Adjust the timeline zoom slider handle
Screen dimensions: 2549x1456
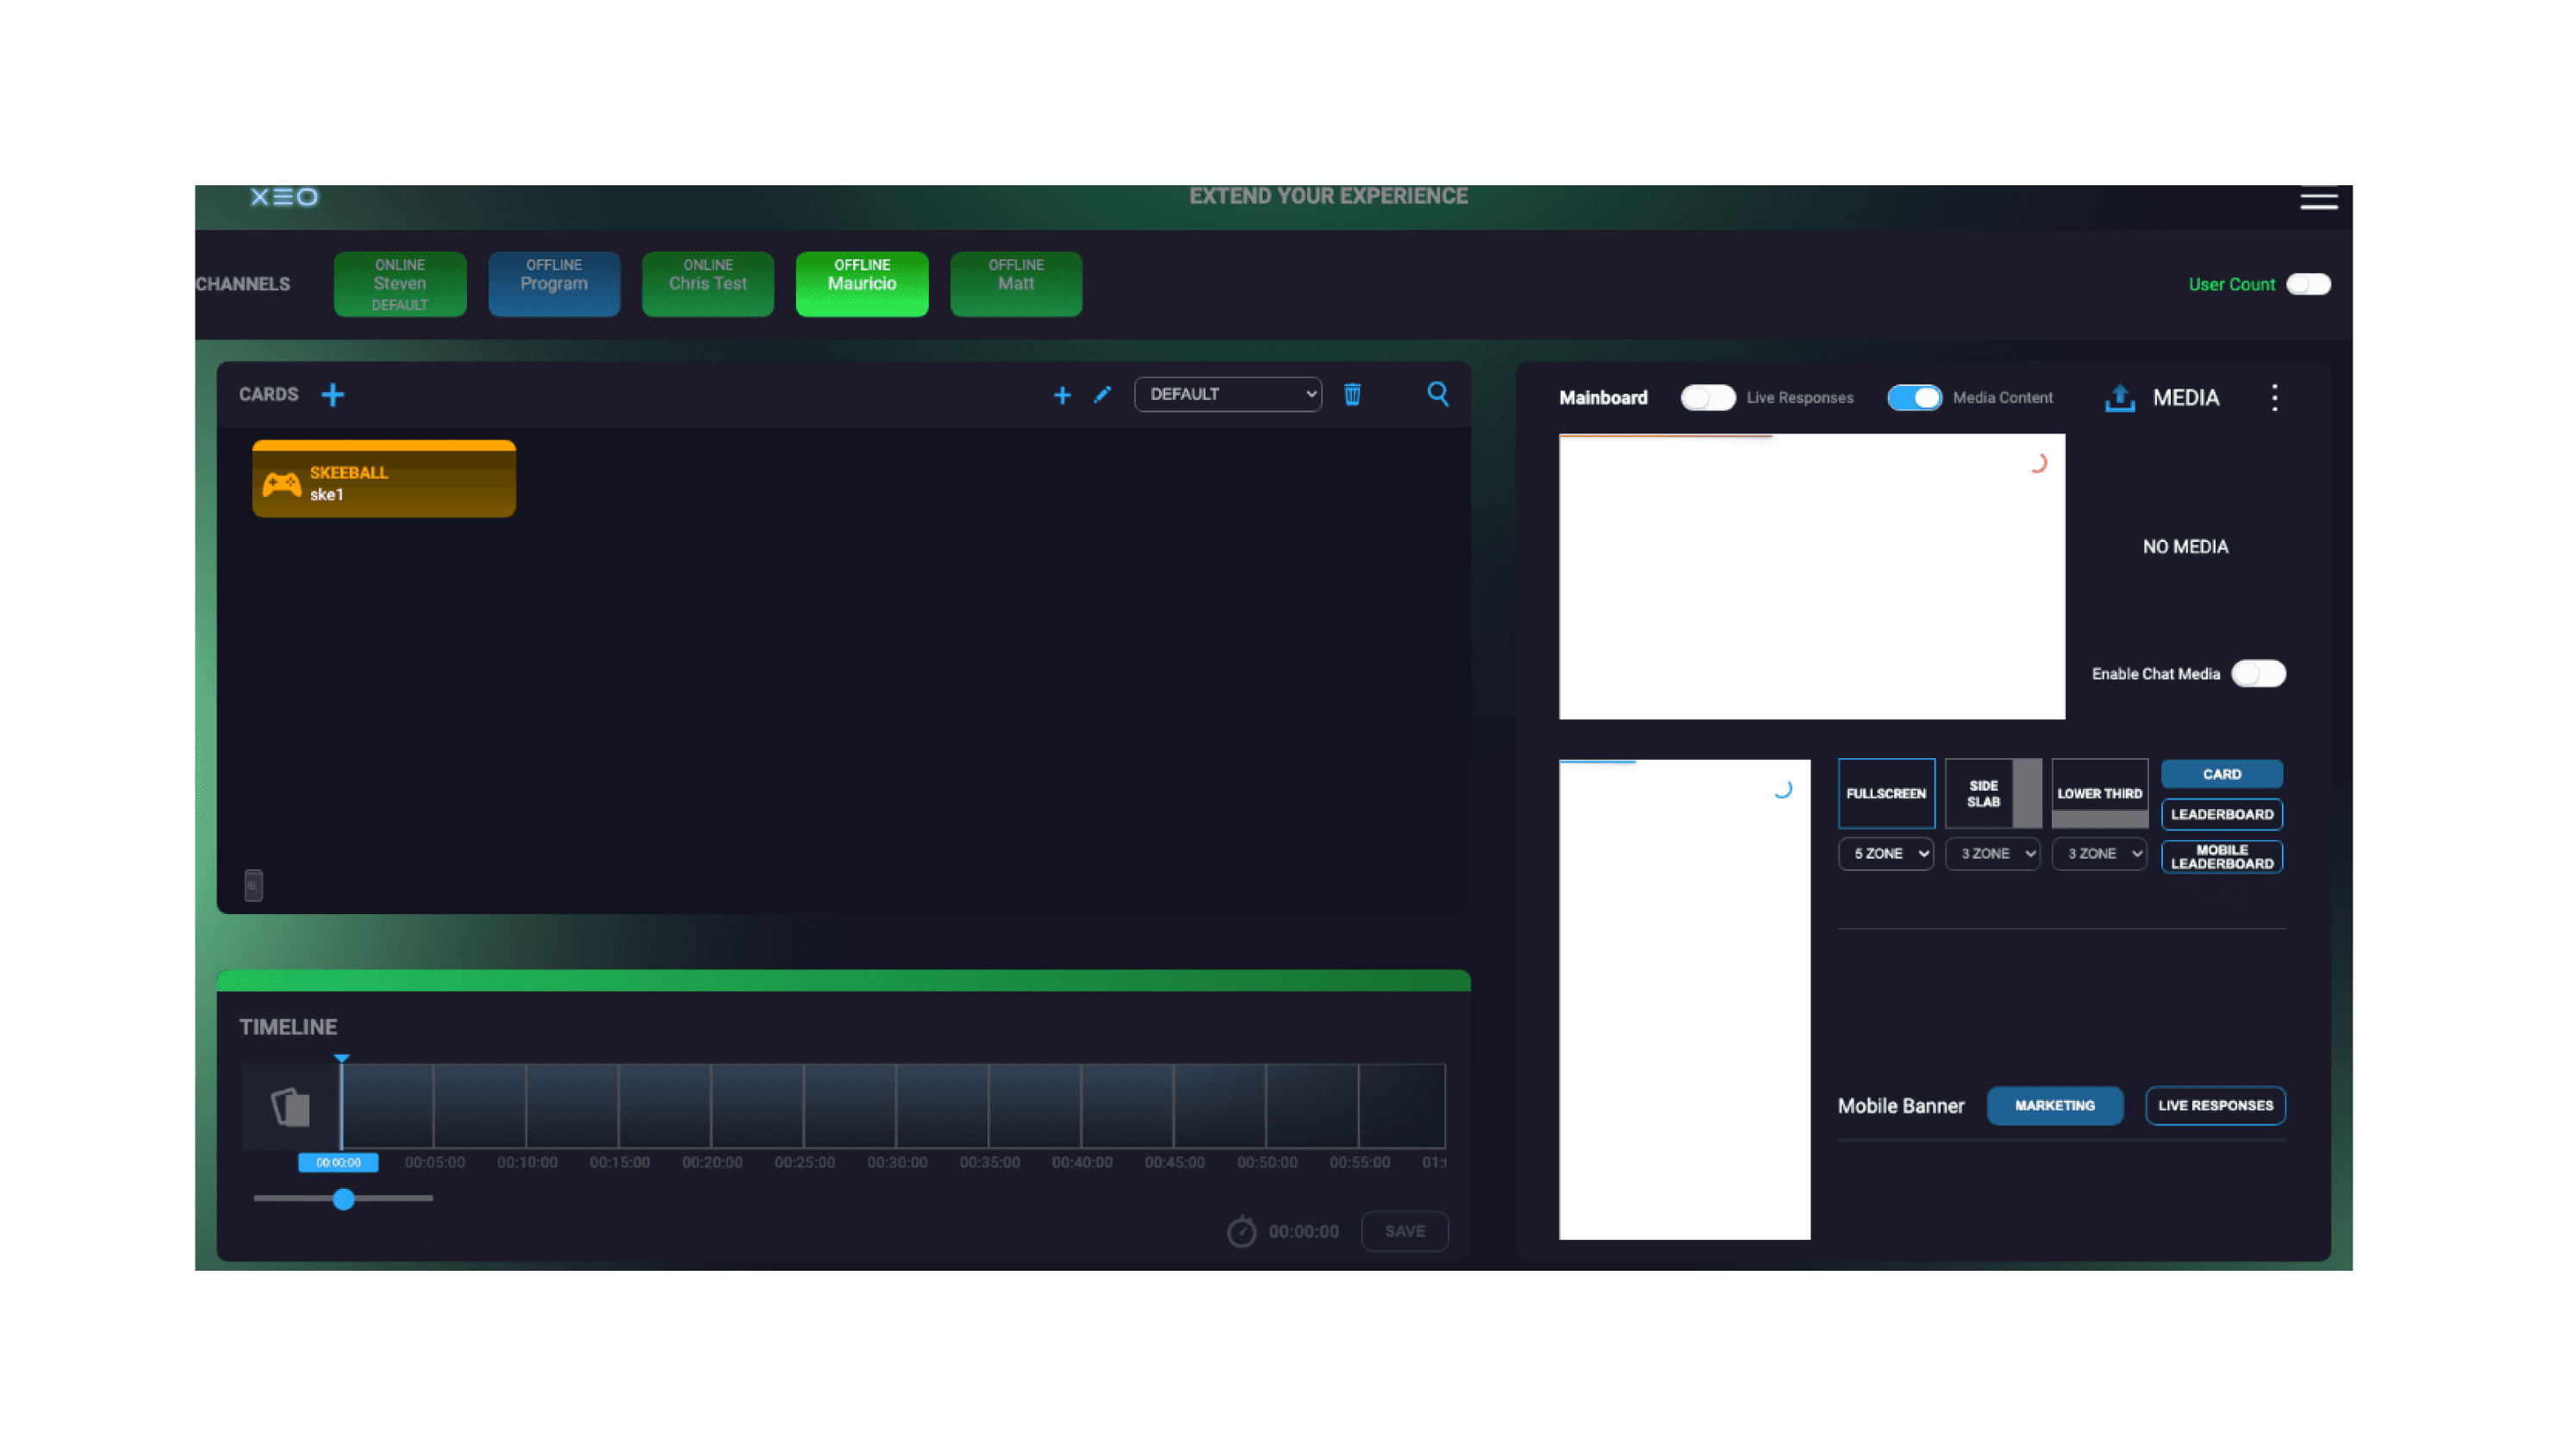coord(343,1198)
